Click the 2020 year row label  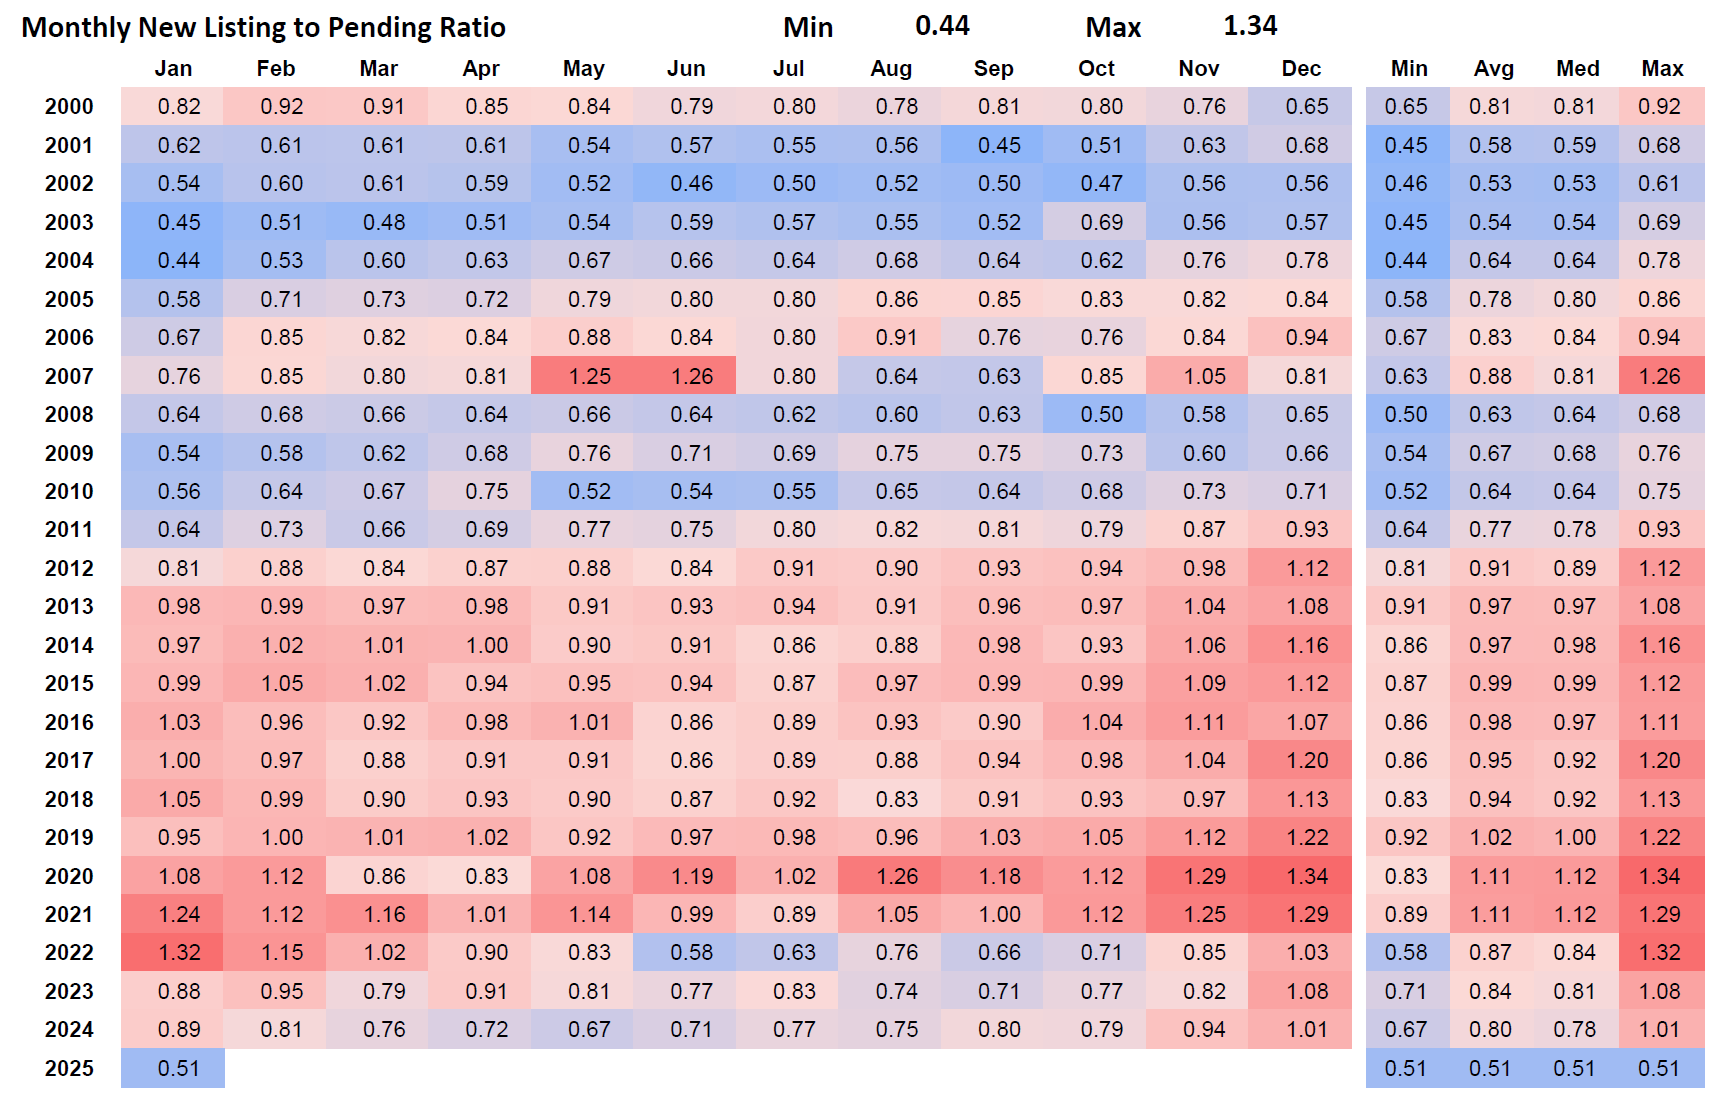[69, 876]
